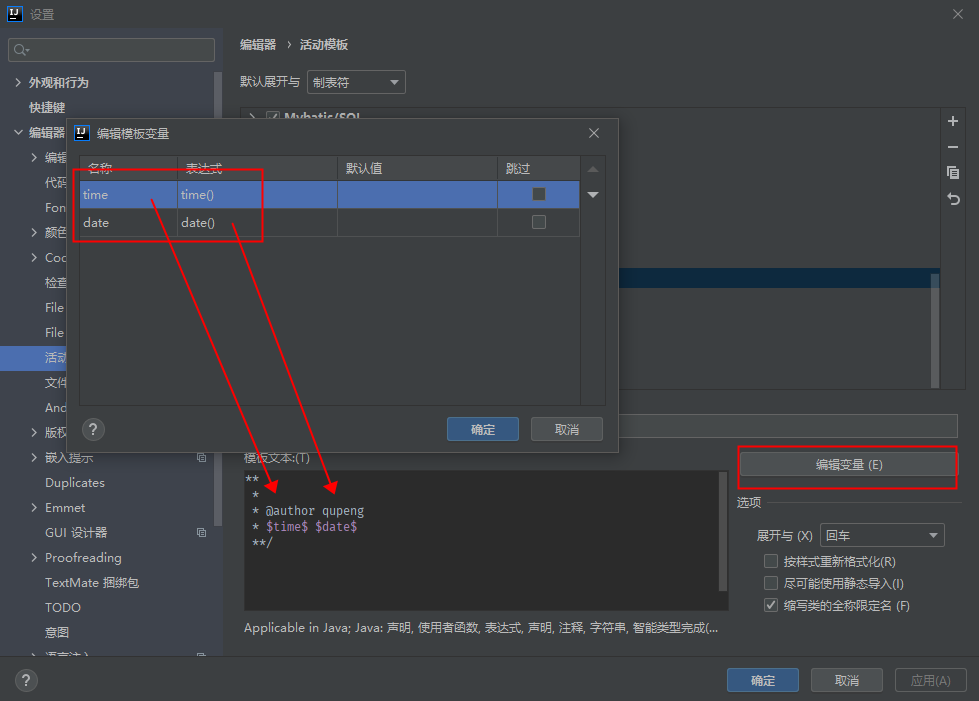
Task: Expand 外观和行为 tree node
Action: [x=17, y=82]
